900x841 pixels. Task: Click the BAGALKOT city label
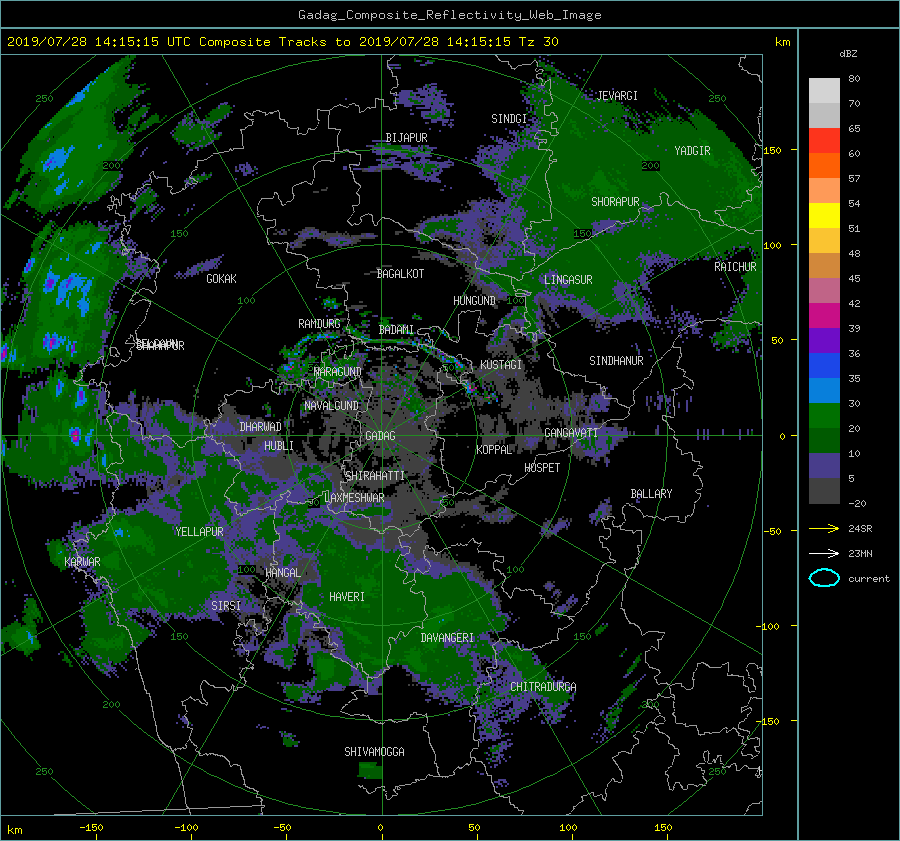click(x=400, y=274)
